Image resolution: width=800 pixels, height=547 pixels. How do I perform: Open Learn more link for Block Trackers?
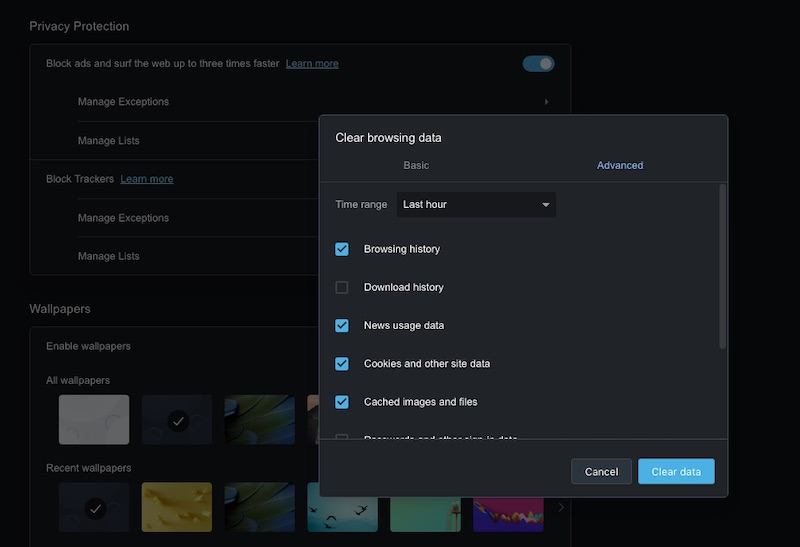coord(147,179)
